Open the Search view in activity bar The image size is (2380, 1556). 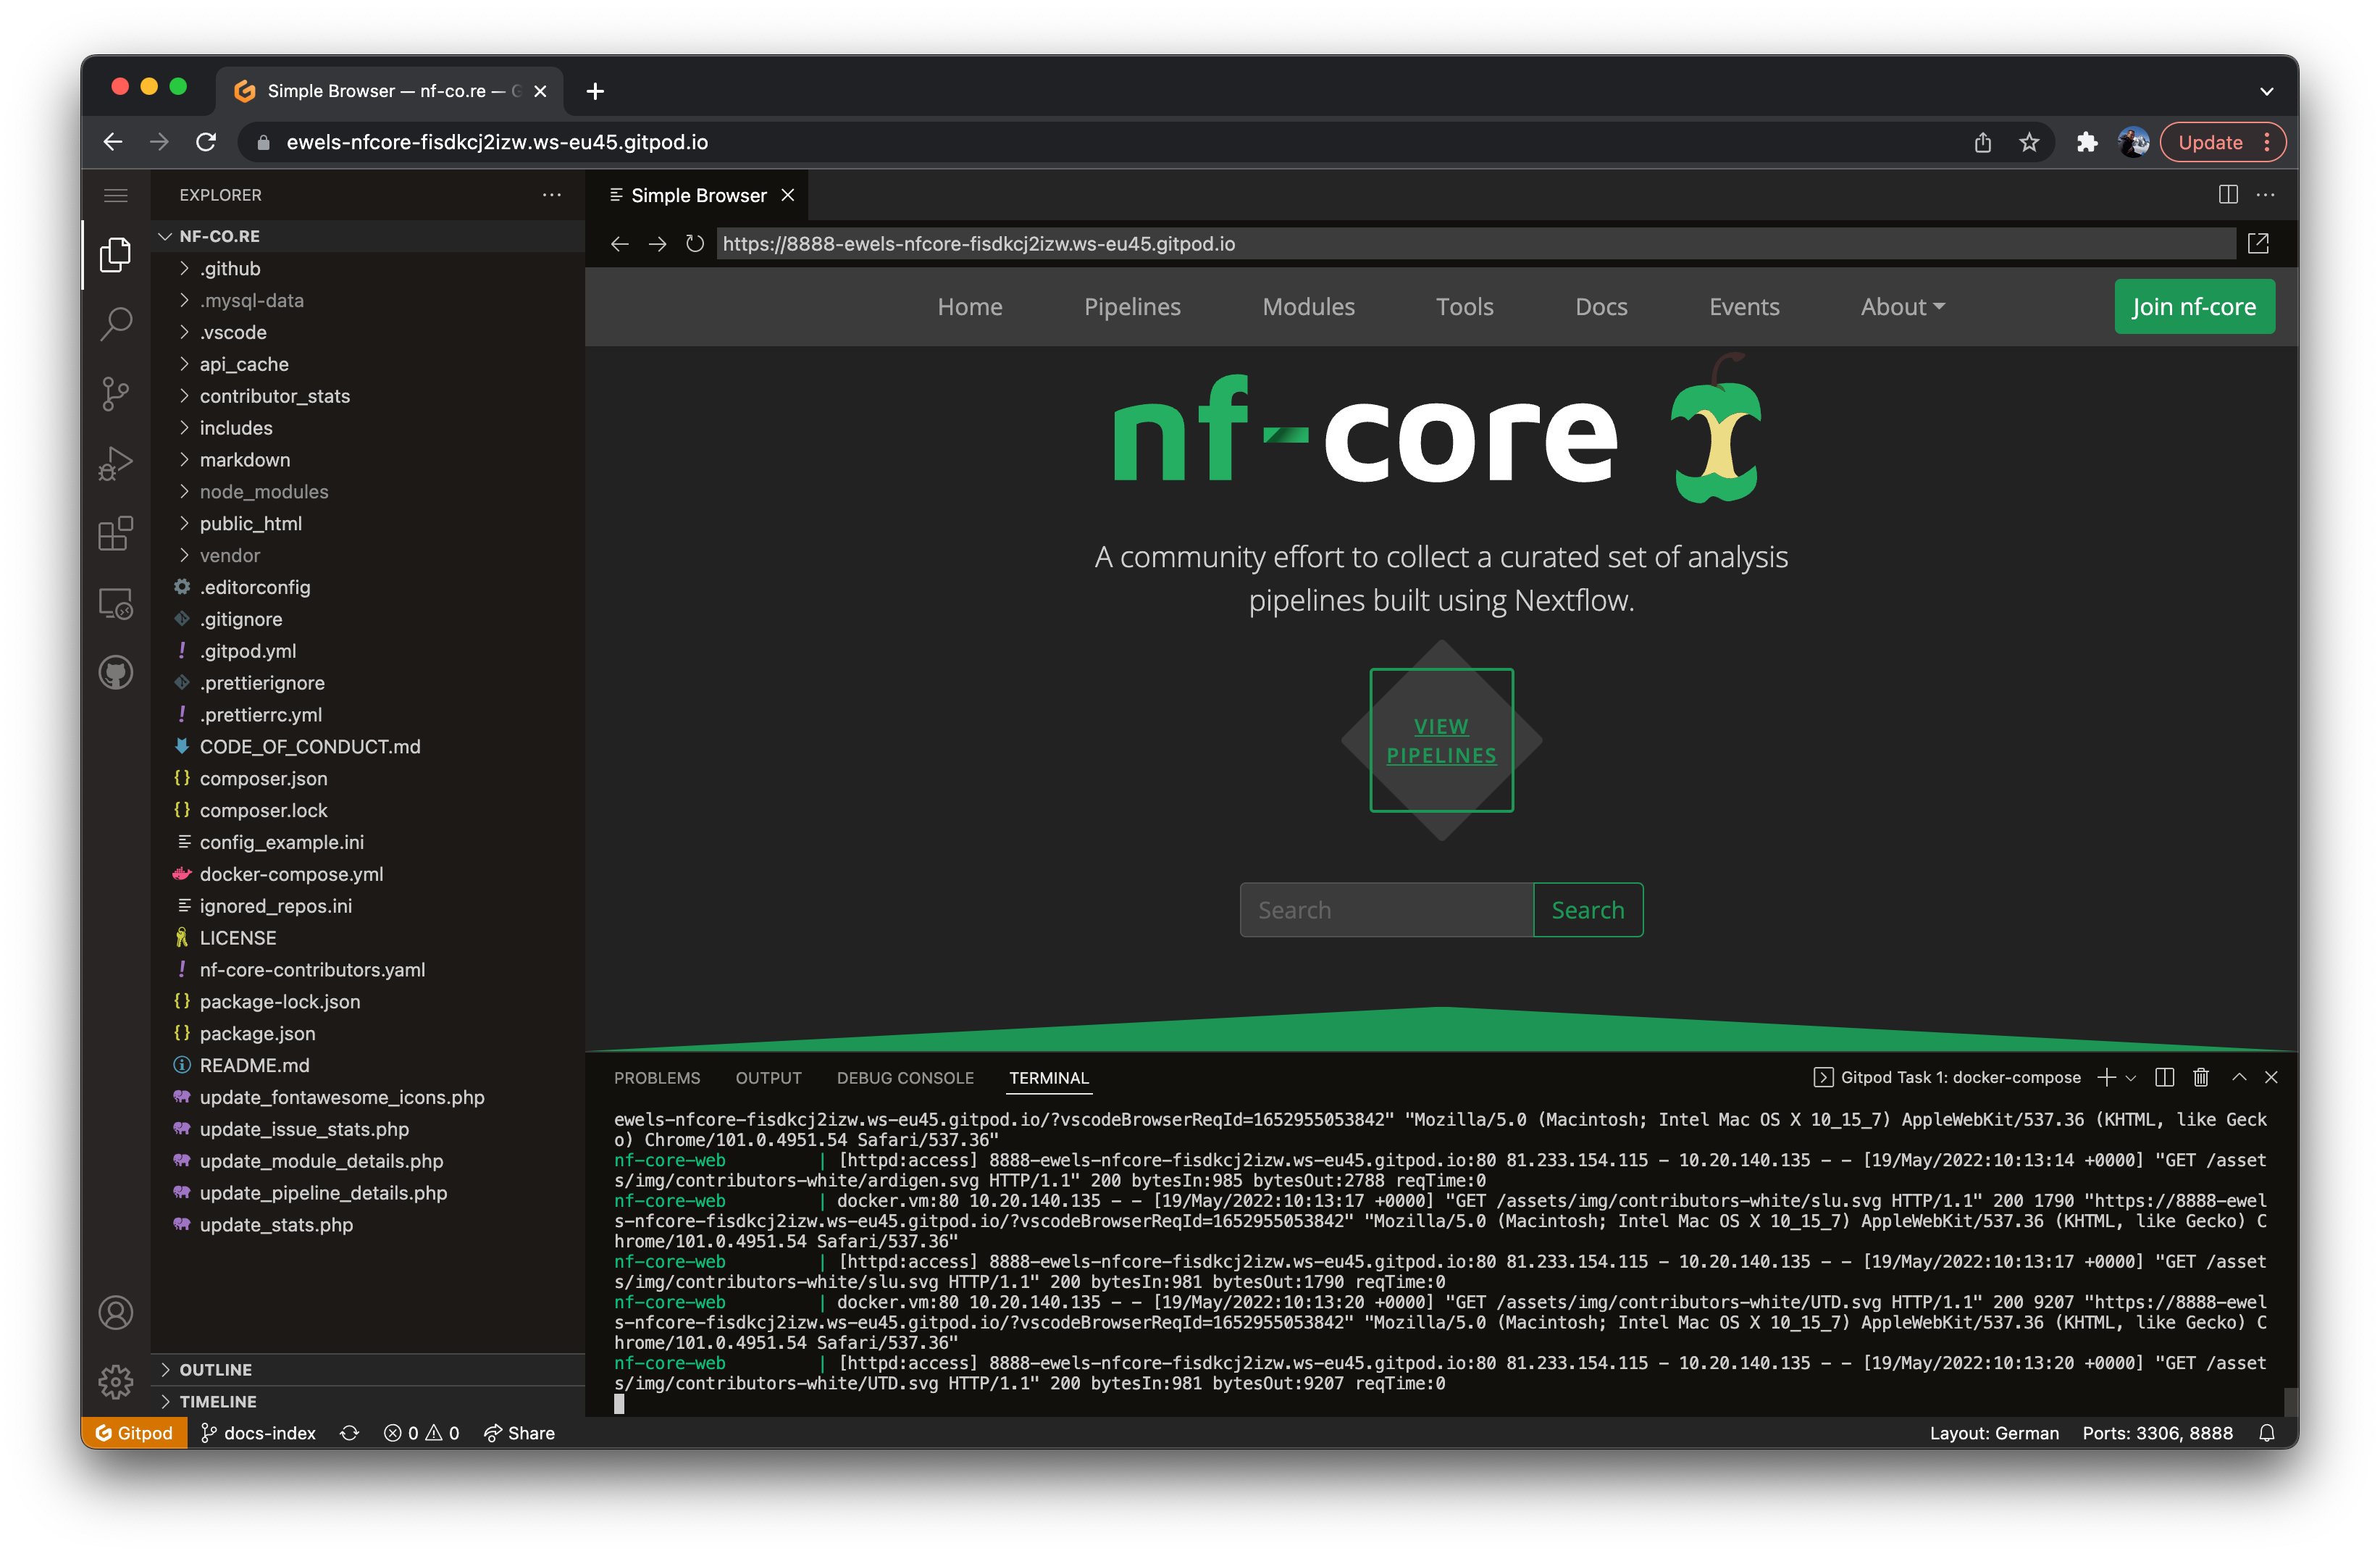click(116, 324)
